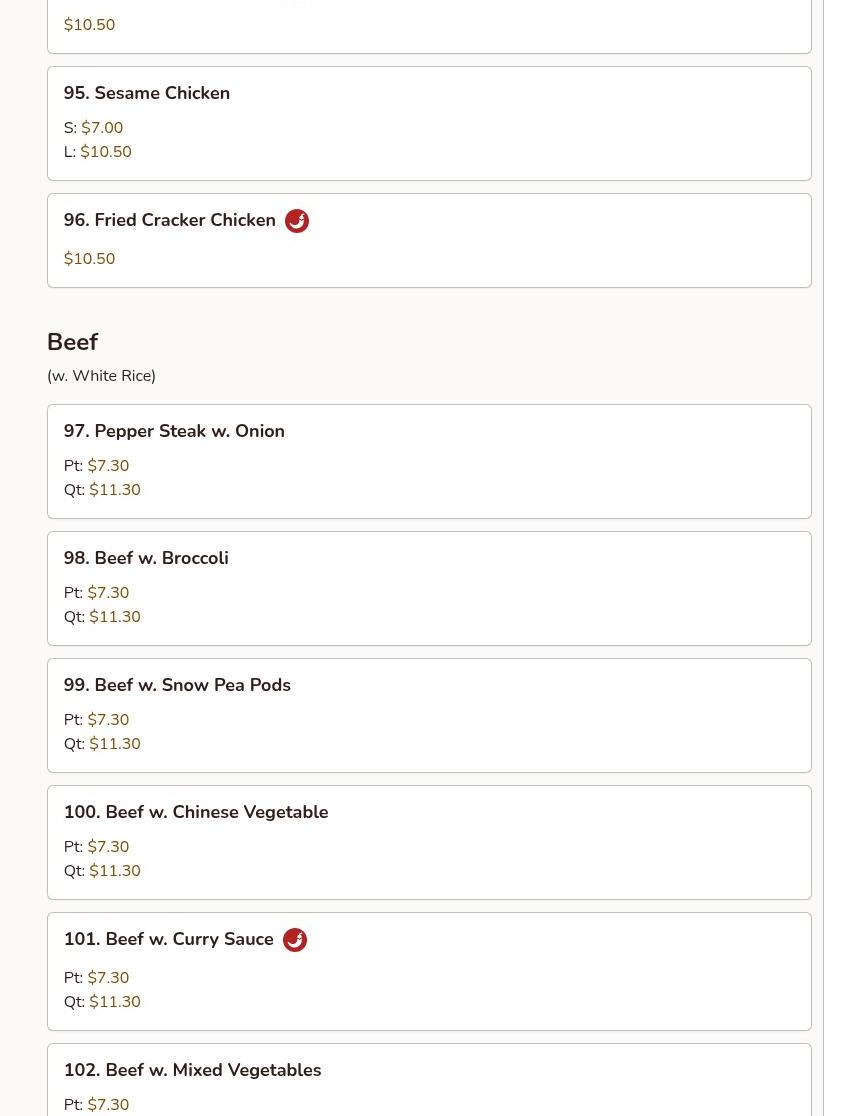The height and width of the screenshot is (1116, 844).
Task: Click Beef w. Broccoli quart price
Action: pyautogui.click(x=115, y=616)
